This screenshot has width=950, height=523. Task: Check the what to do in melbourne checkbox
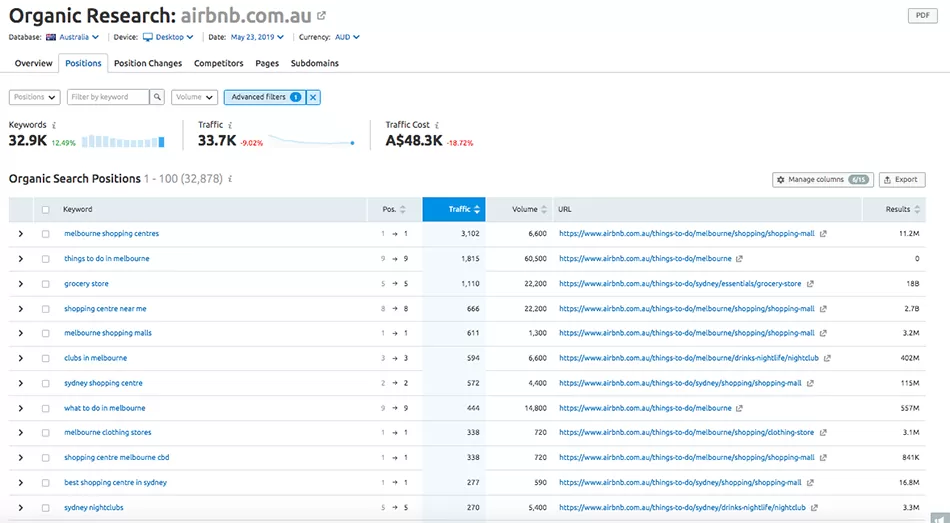(45, 408)
